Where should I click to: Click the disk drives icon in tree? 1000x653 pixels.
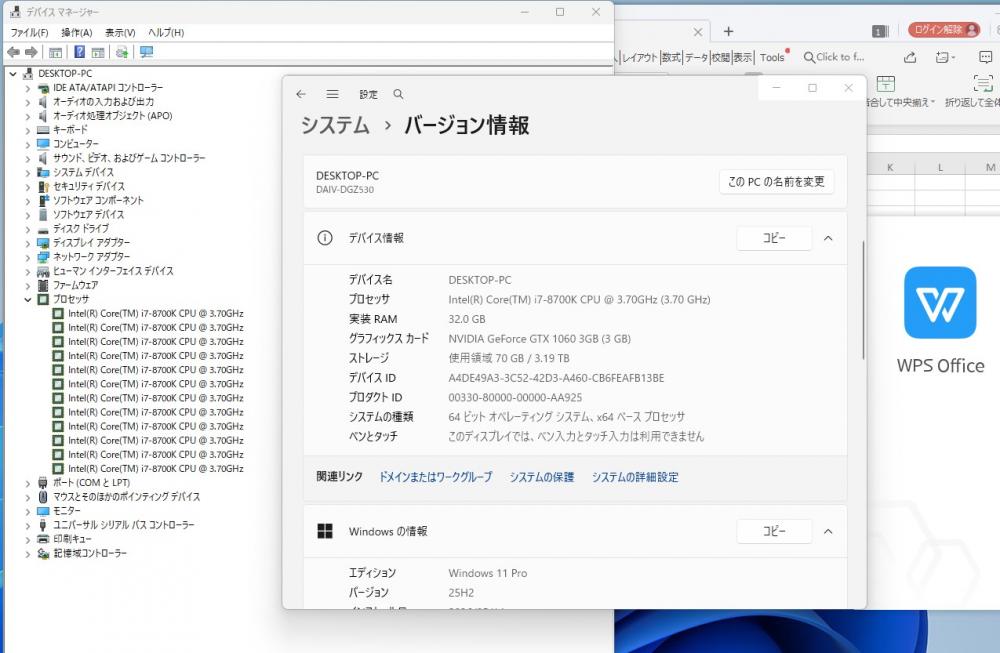pyautogui.click(x=43, y=229)
